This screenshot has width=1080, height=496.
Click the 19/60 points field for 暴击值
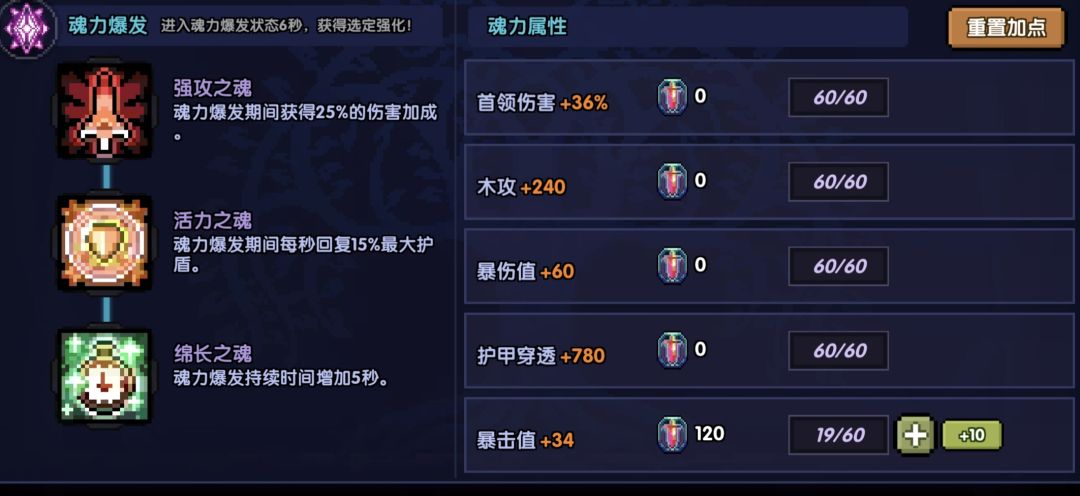(839, 435)
